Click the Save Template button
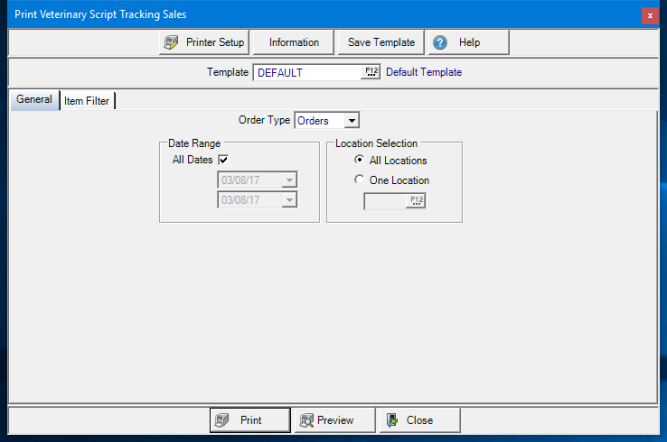This screenshot has height=442, width=667. click(x=380, y=43)
